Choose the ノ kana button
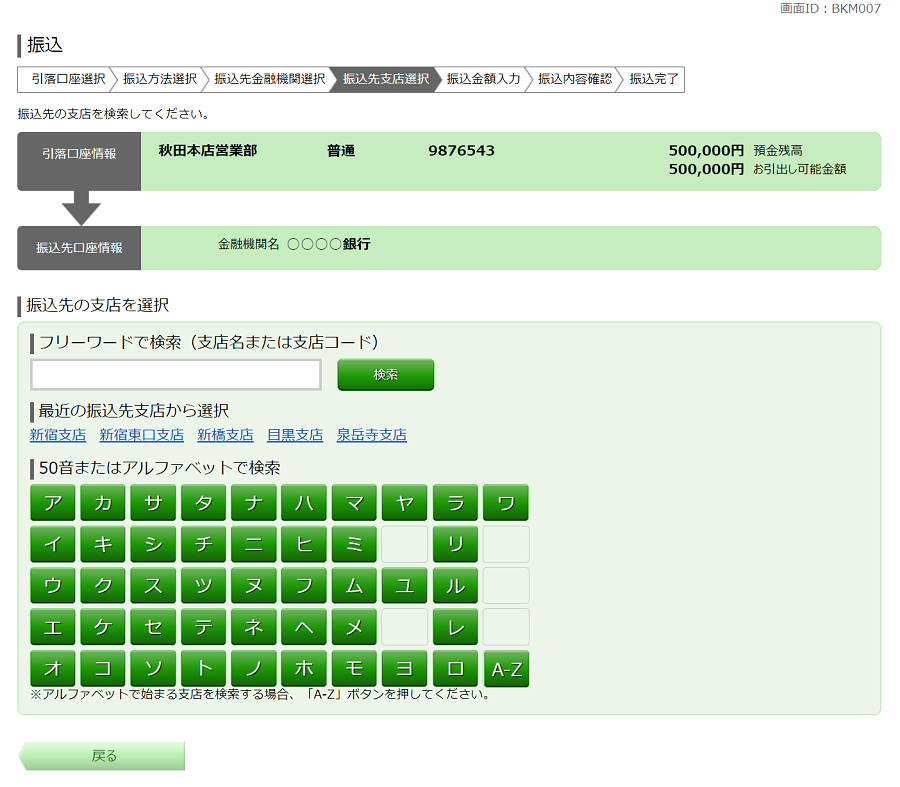This screenshot has height=787, width=900. (x=254, y=668)
